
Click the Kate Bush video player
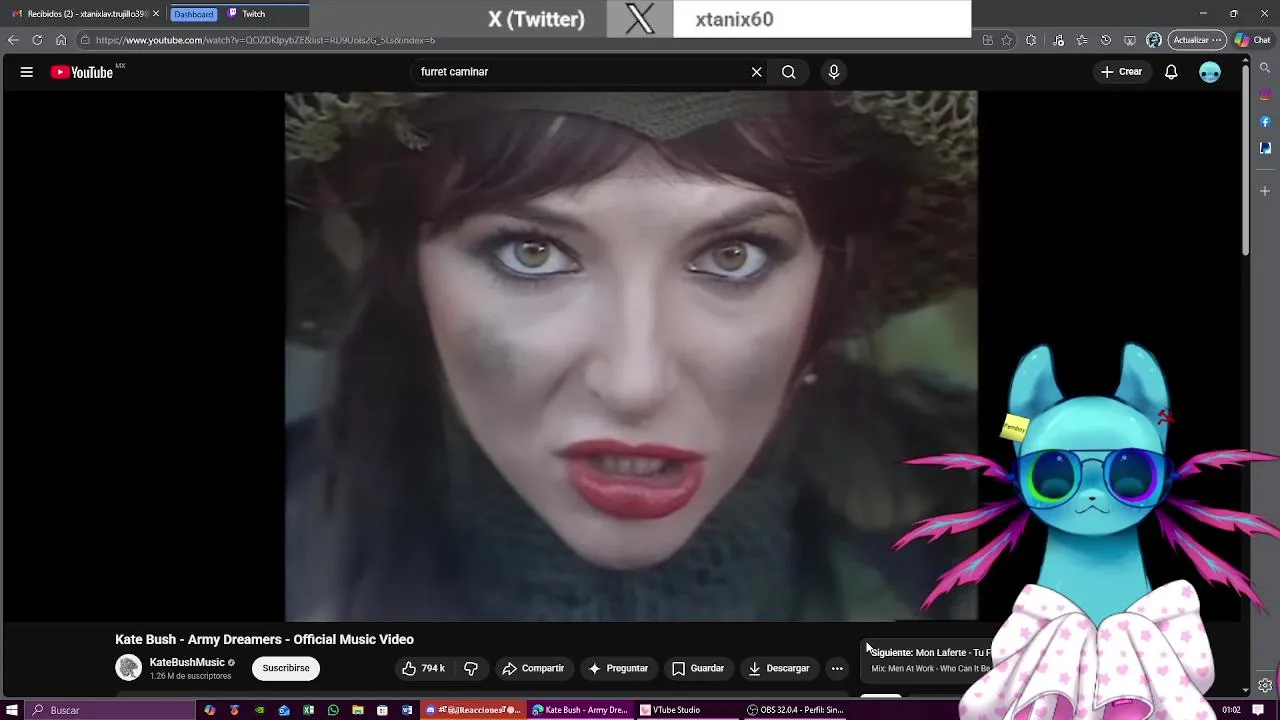(x=631, y=356)
